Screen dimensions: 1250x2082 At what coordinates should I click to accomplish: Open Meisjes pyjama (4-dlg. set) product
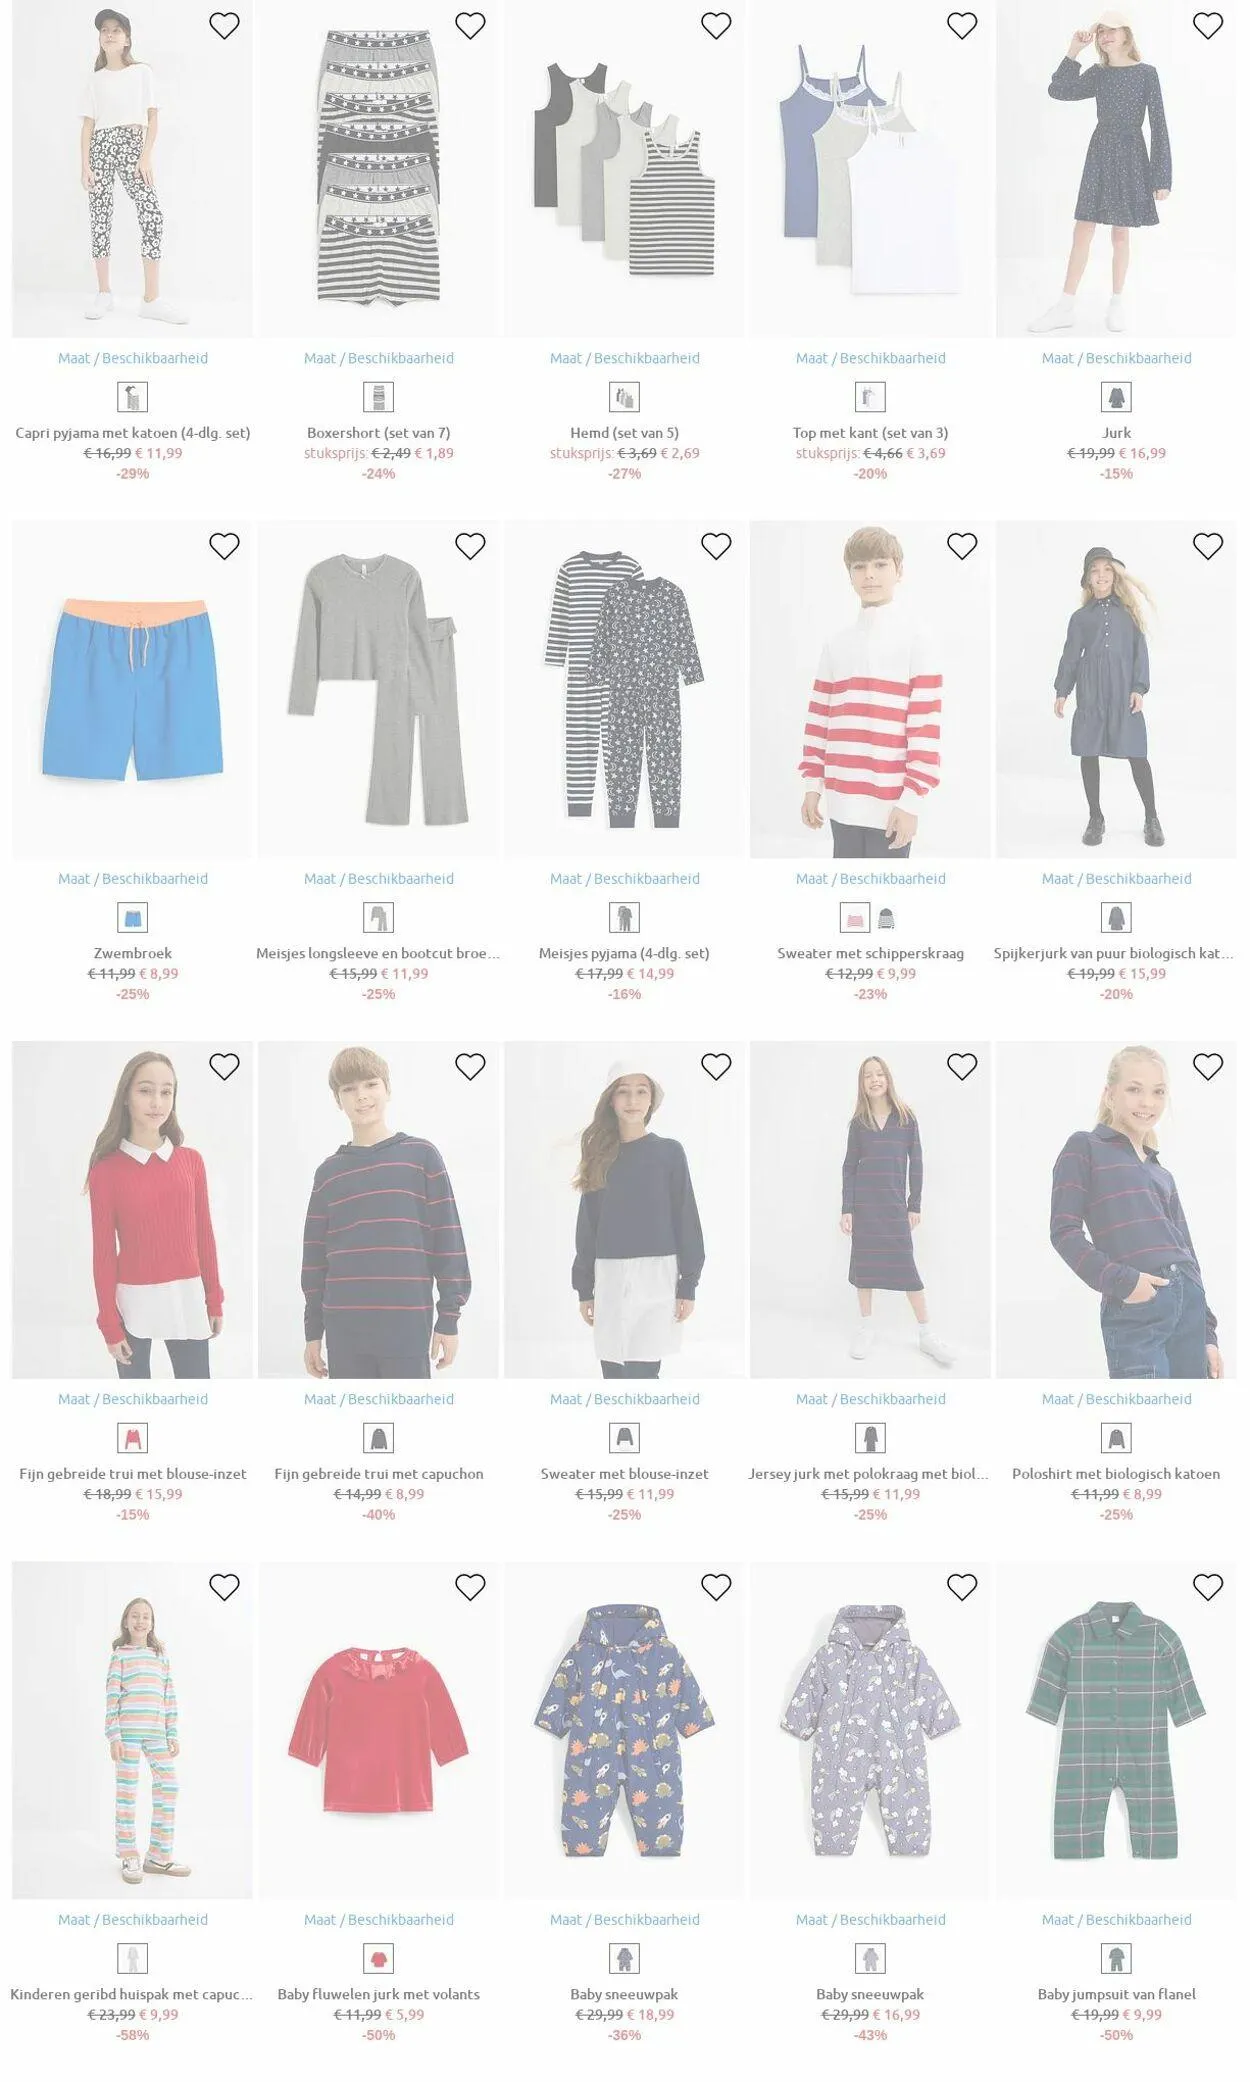625,953
